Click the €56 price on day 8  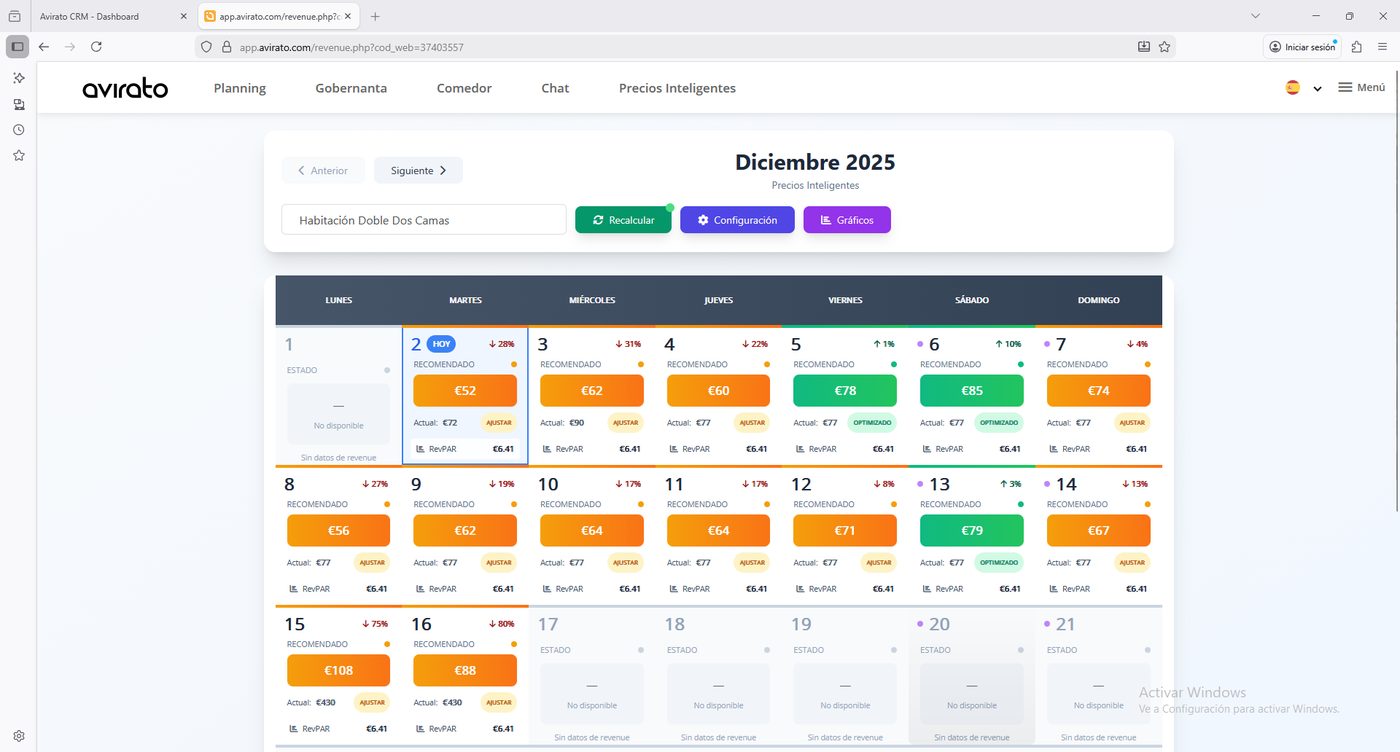pos(338,530)
